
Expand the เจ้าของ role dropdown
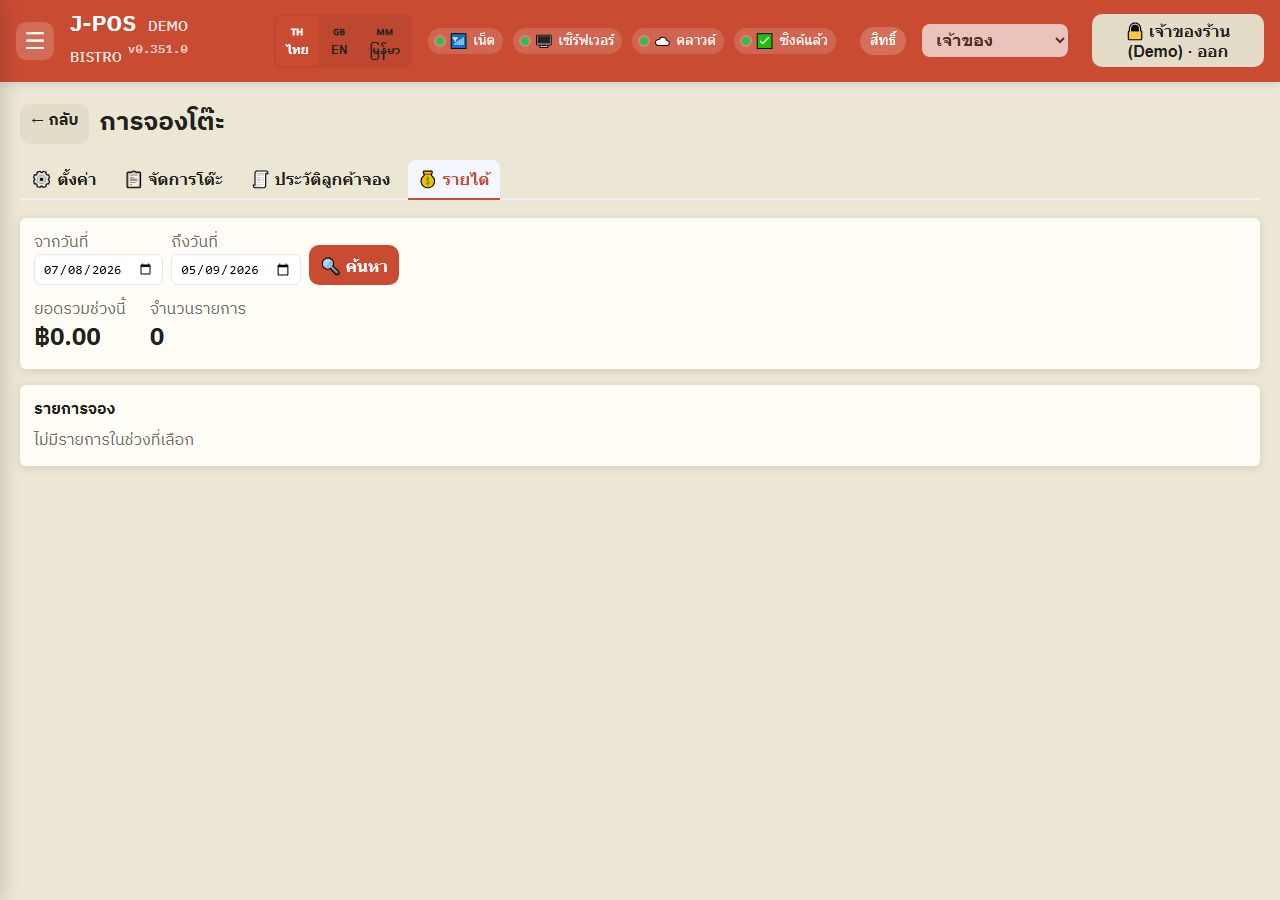[995, 41]
